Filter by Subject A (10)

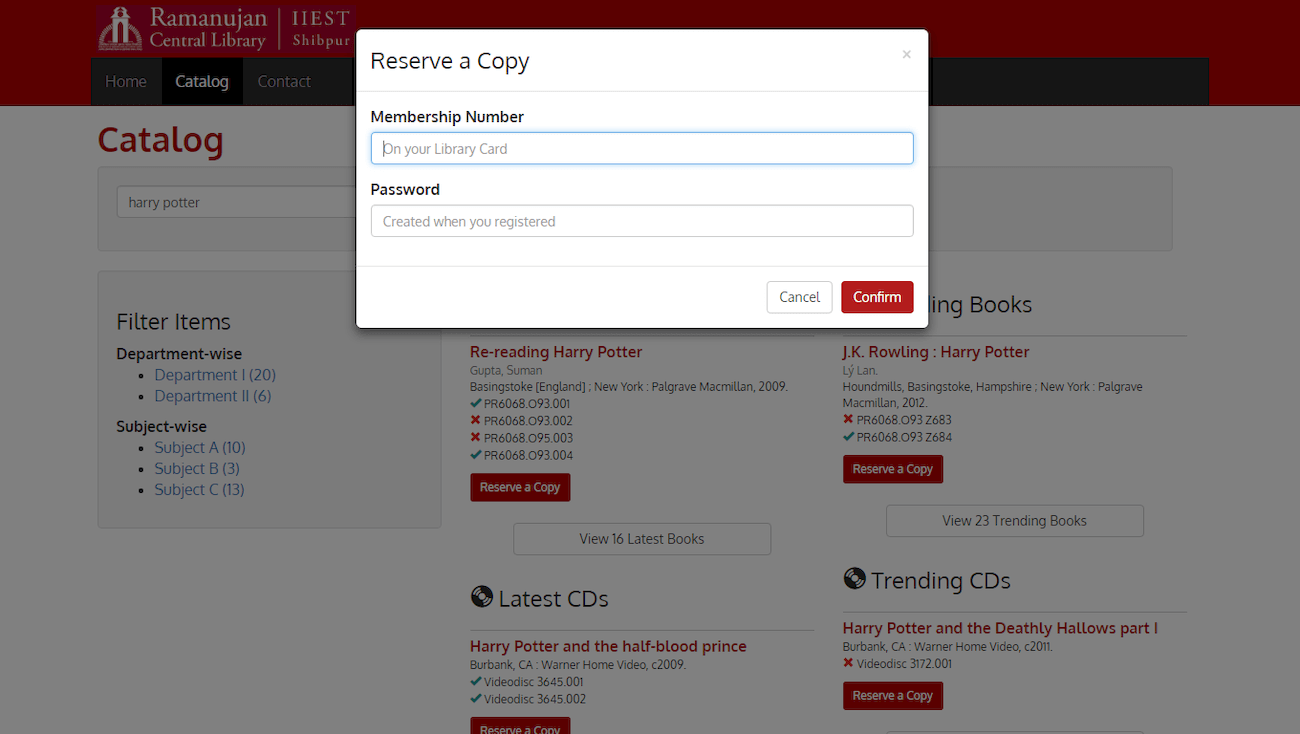pyautogui.click(x=199, y=448)
